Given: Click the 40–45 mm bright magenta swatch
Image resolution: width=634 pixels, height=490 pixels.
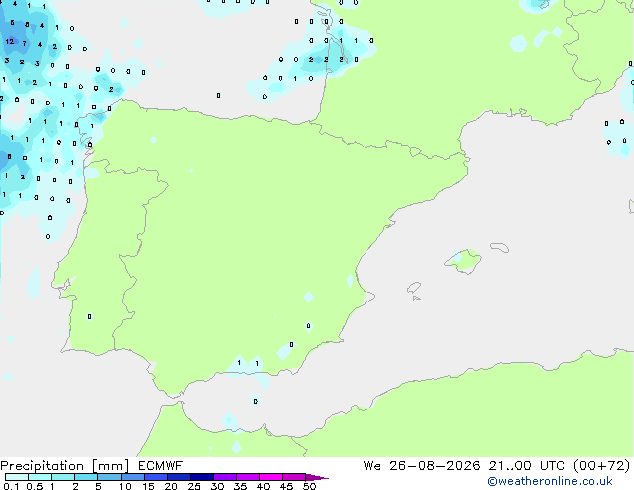Looking at the screenshot, I should point(271,477).
